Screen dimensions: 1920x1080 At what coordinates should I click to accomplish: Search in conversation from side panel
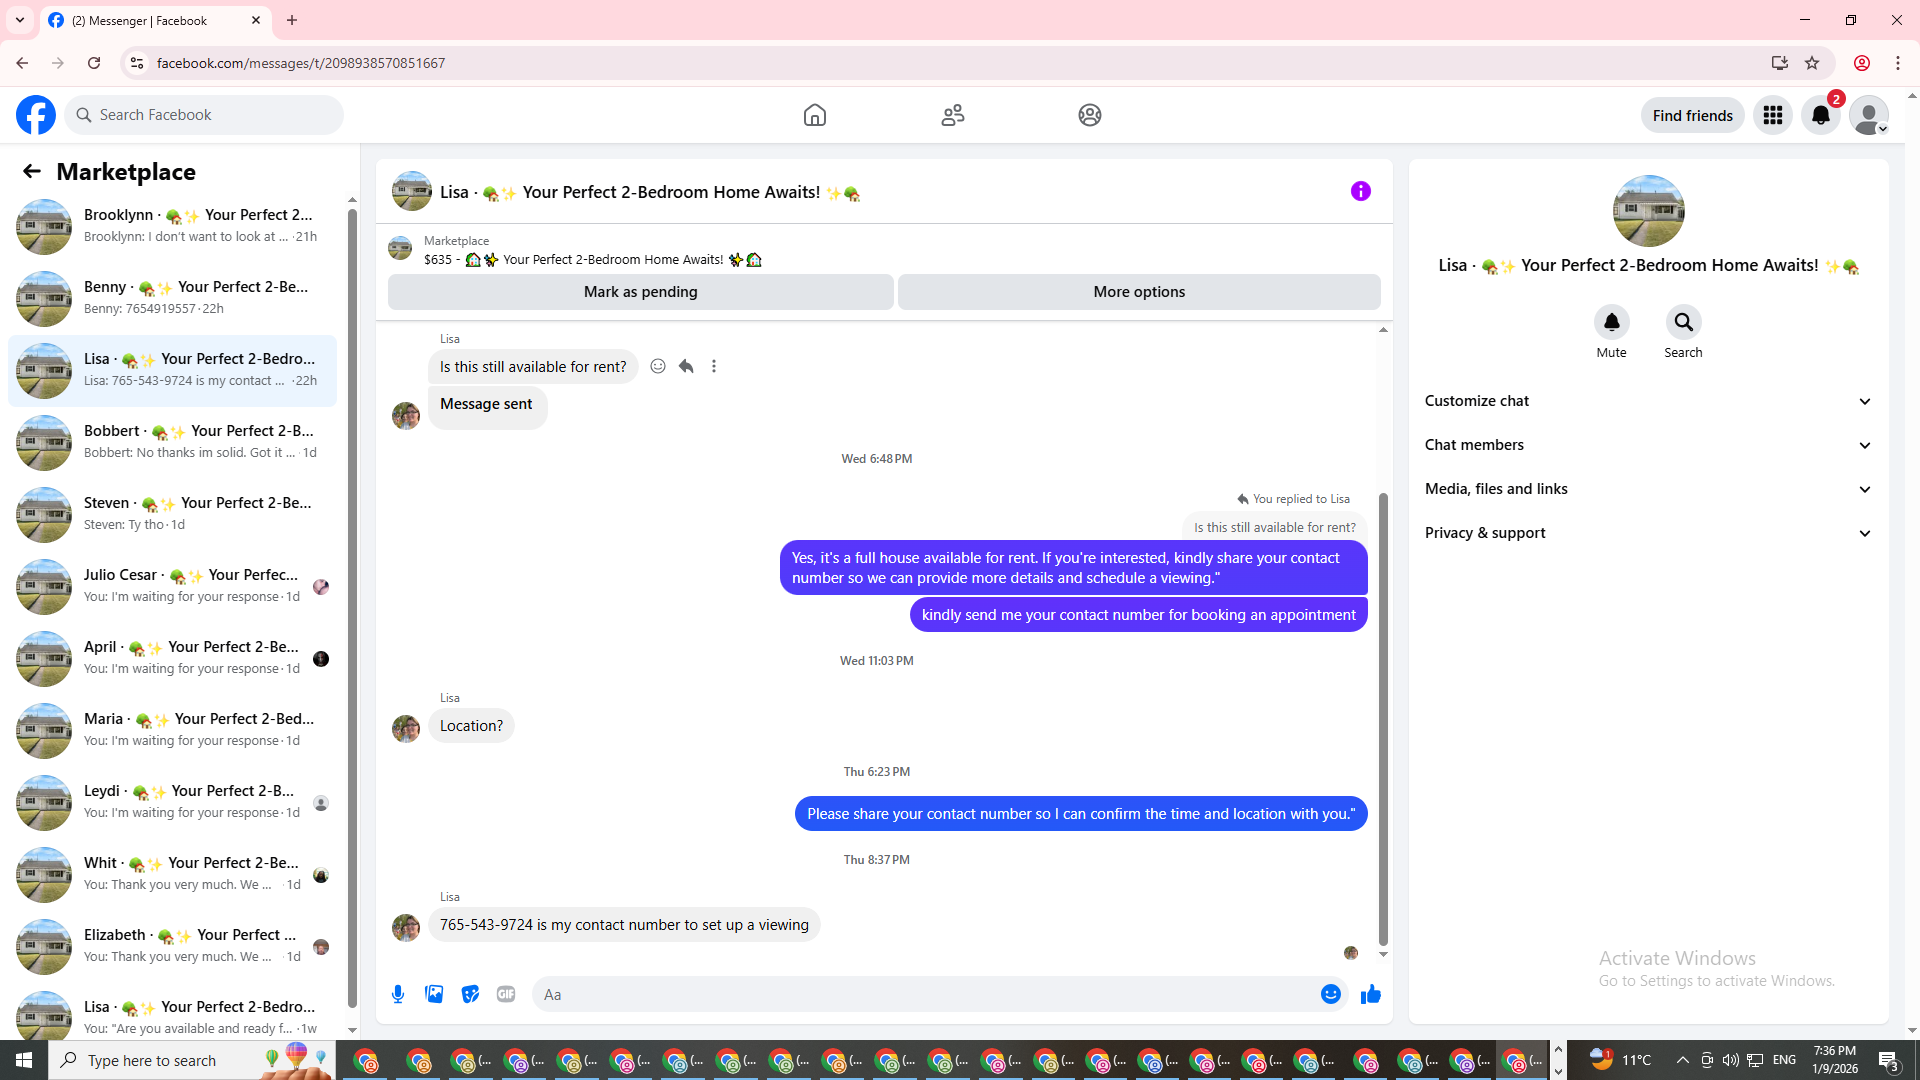pos(1683,323)
